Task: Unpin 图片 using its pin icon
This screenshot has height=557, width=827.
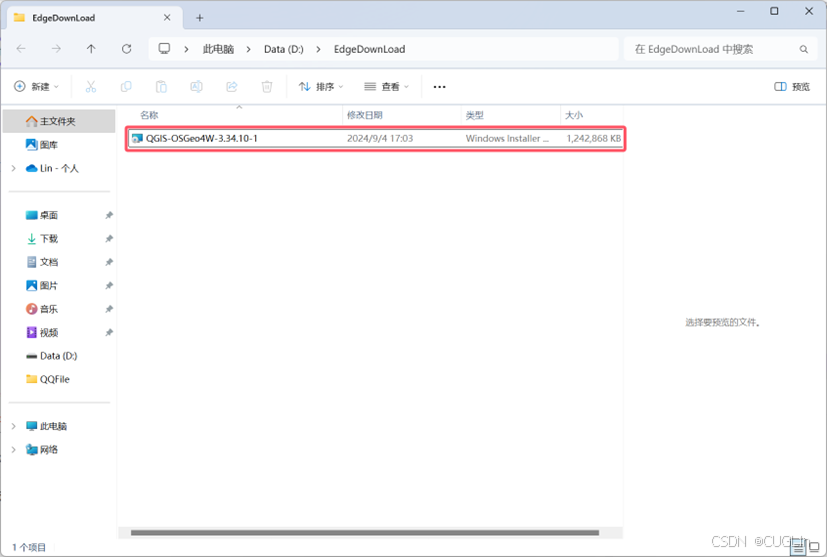Action: click(x=109, y=285)
